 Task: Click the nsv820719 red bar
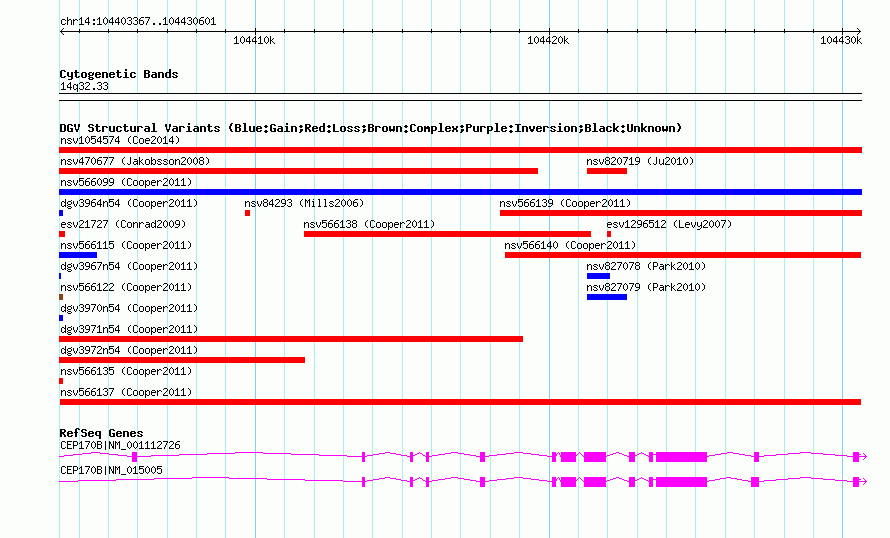pos(607,171)
